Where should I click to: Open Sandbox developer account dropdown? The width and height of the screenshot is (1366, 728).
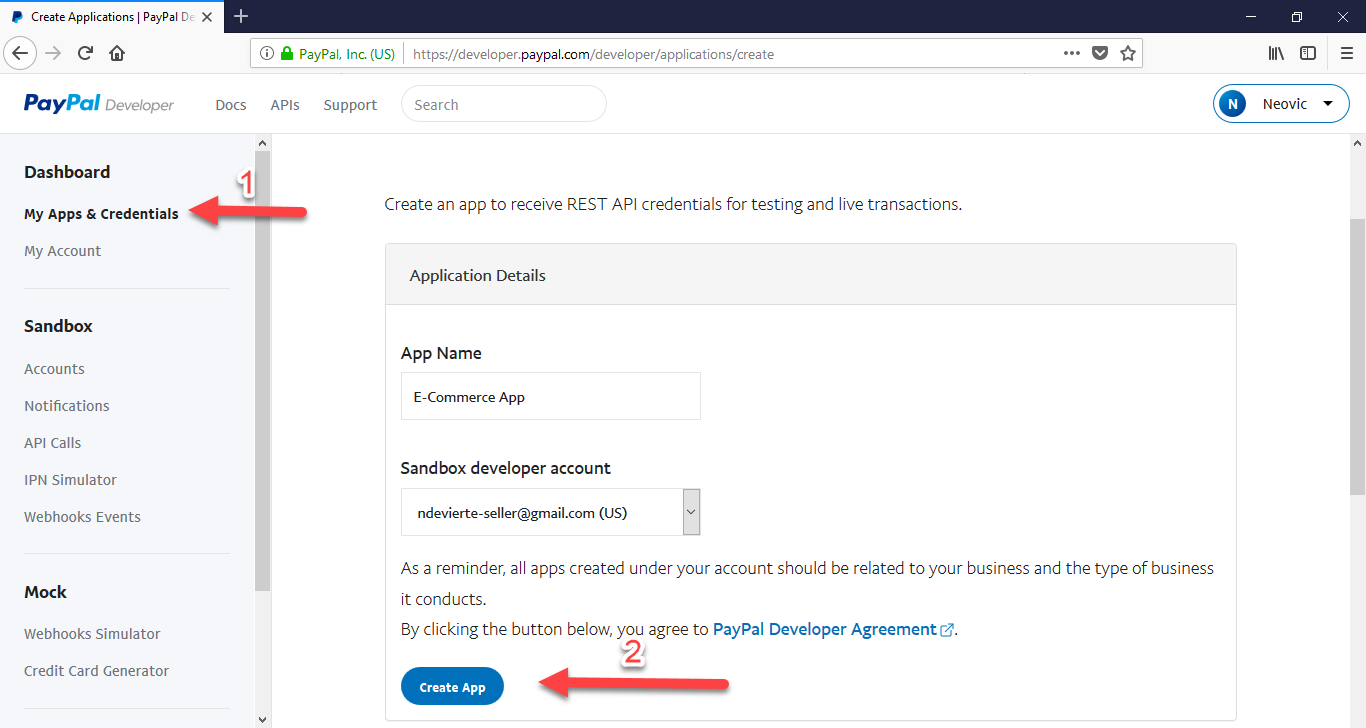(x=551, y=513)
